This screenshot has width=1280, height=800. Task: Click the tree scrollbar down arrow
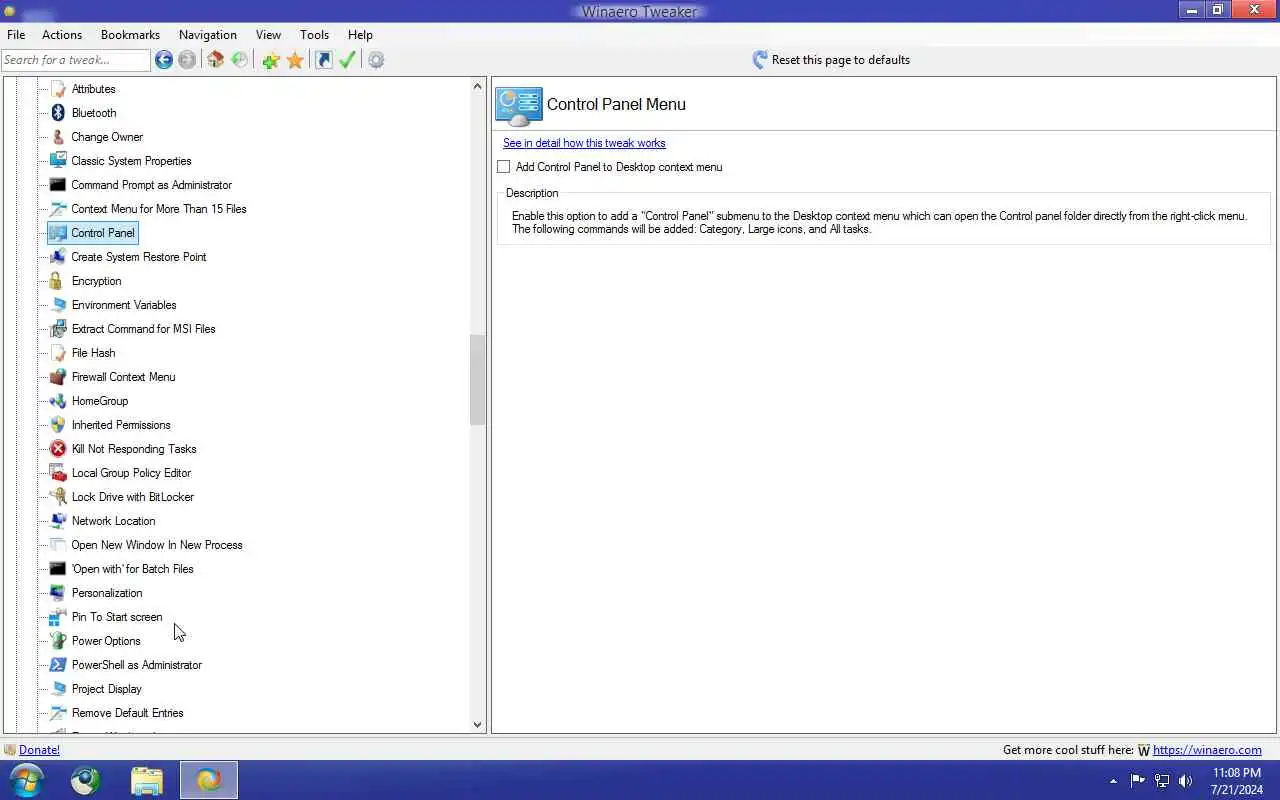477,725
